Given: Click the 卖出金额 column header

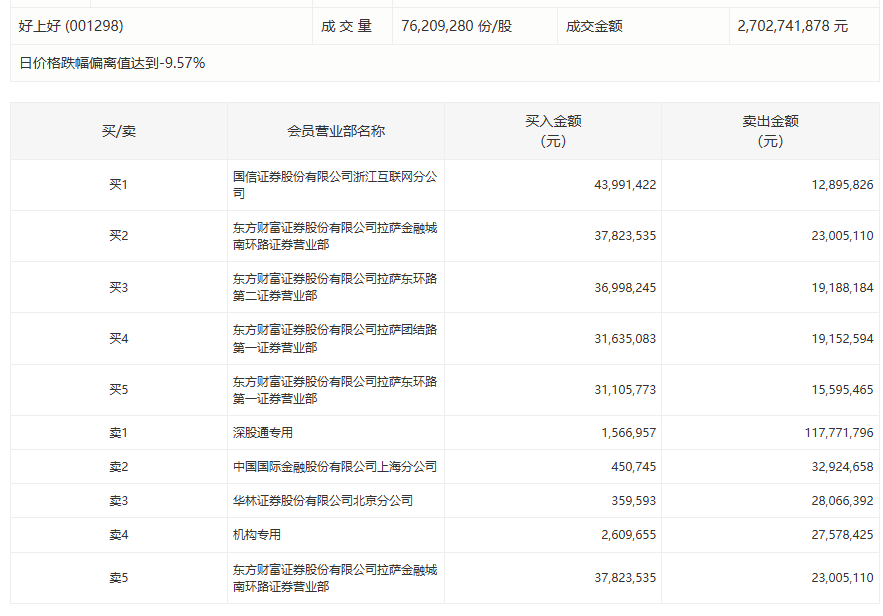Looking at the screenshot, I should 770,131.
